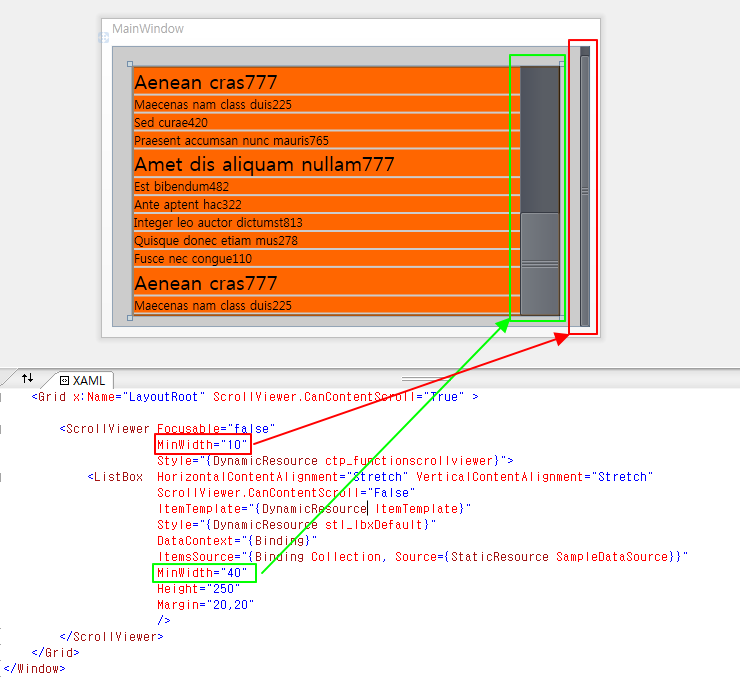Select list item Praesent accumsan nunc mauris765
The width and height of the screenshot is (740, 688).
[x=327, y=141]
